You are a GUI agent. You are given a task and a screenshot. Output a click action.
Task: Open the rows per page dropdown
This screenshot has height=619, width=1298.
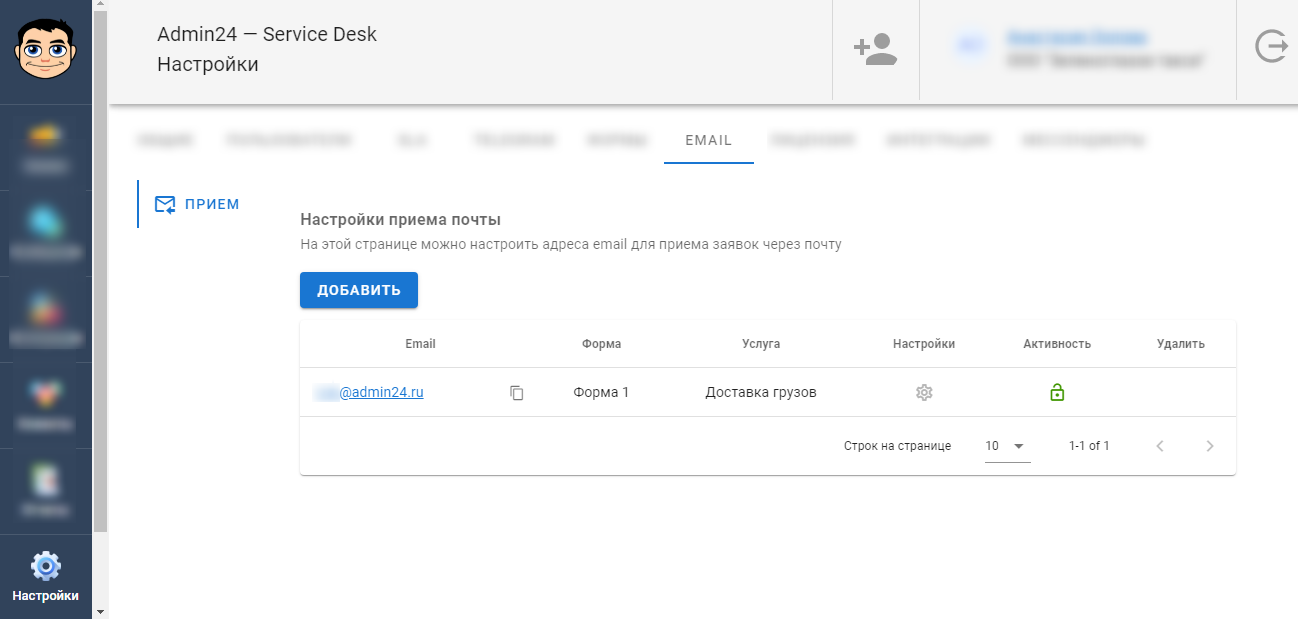click(1007, 446)
